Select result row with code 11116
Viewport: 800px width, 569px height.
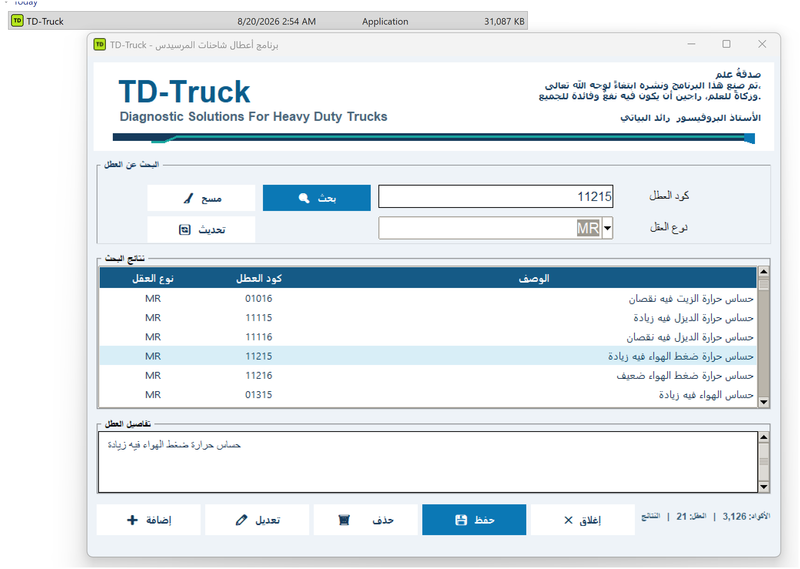(428, 337)
